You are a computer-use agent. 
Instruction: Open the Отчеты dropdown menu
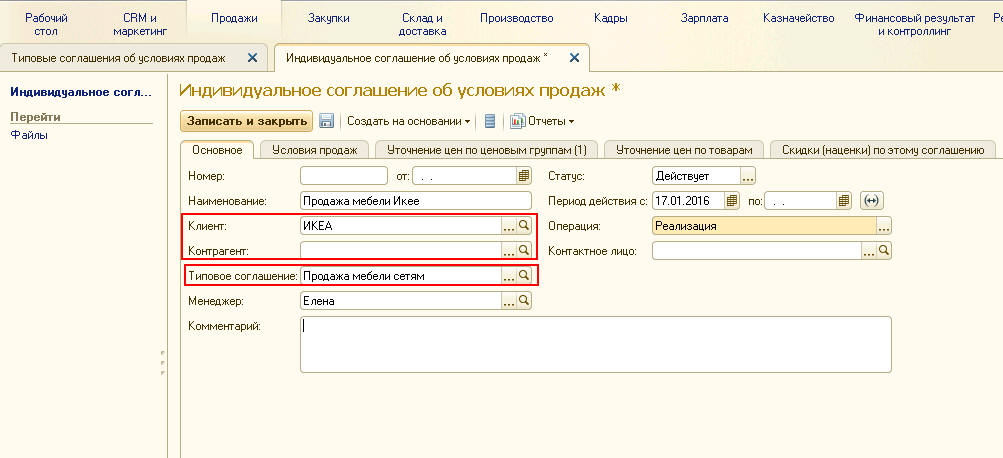coord(545,121)
